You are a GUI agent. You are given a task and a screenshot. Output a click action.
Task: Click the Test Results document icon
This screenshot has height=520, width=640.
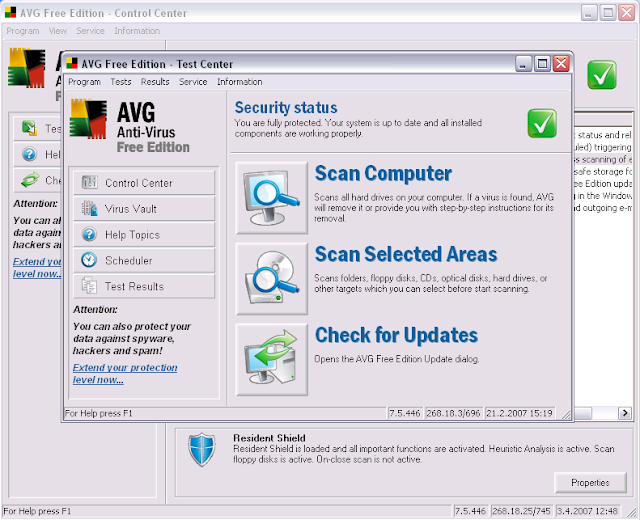tap(89, 286)
